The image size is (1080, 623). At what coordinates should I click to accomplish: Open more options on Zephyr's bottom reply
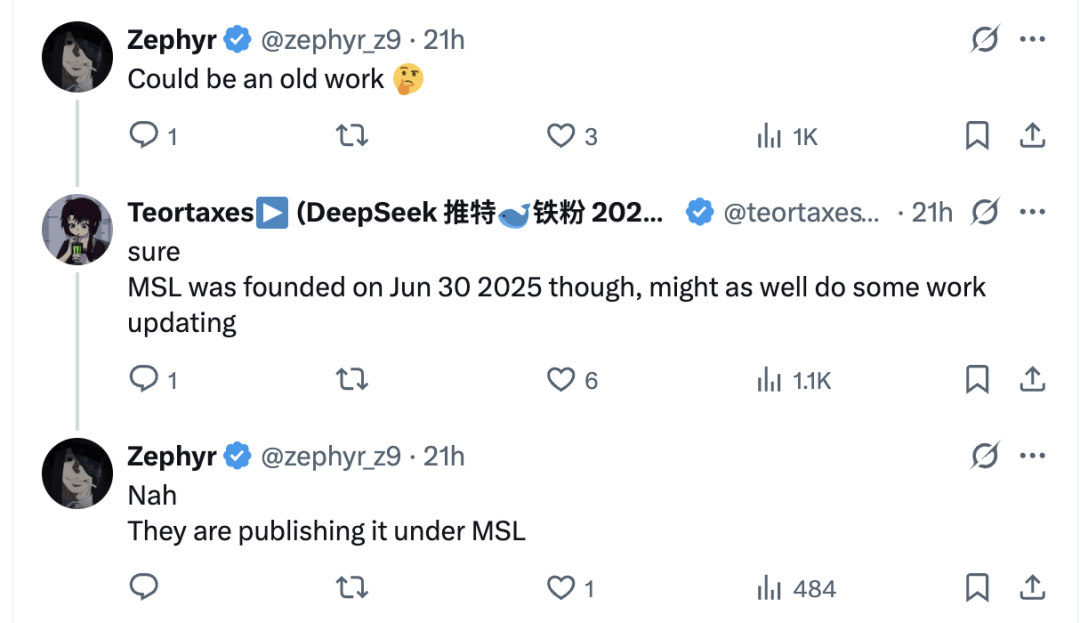pos(1033,456)
